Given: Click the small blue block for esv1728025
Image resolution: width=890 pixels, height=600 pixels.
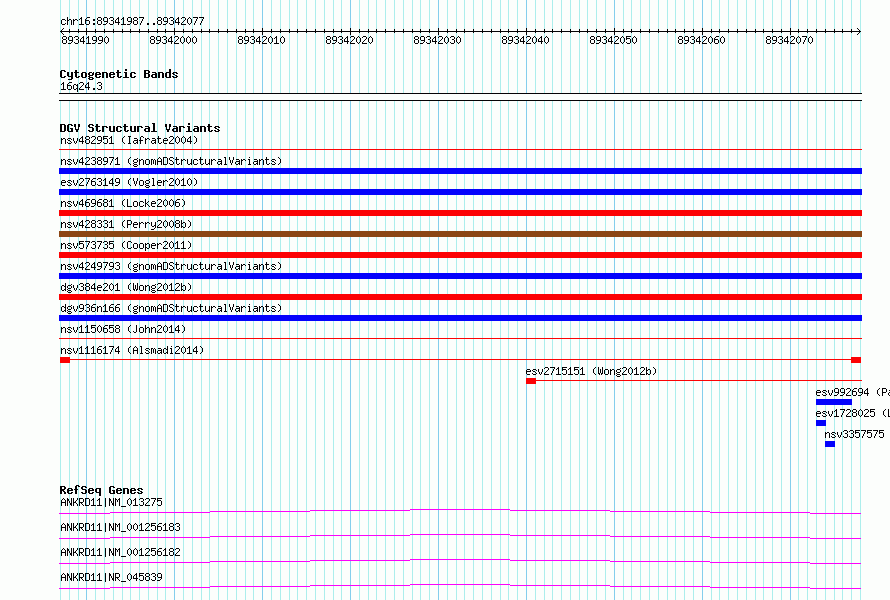Looking at the screenshot, I should pyautogui.click(x=821, y=423).
